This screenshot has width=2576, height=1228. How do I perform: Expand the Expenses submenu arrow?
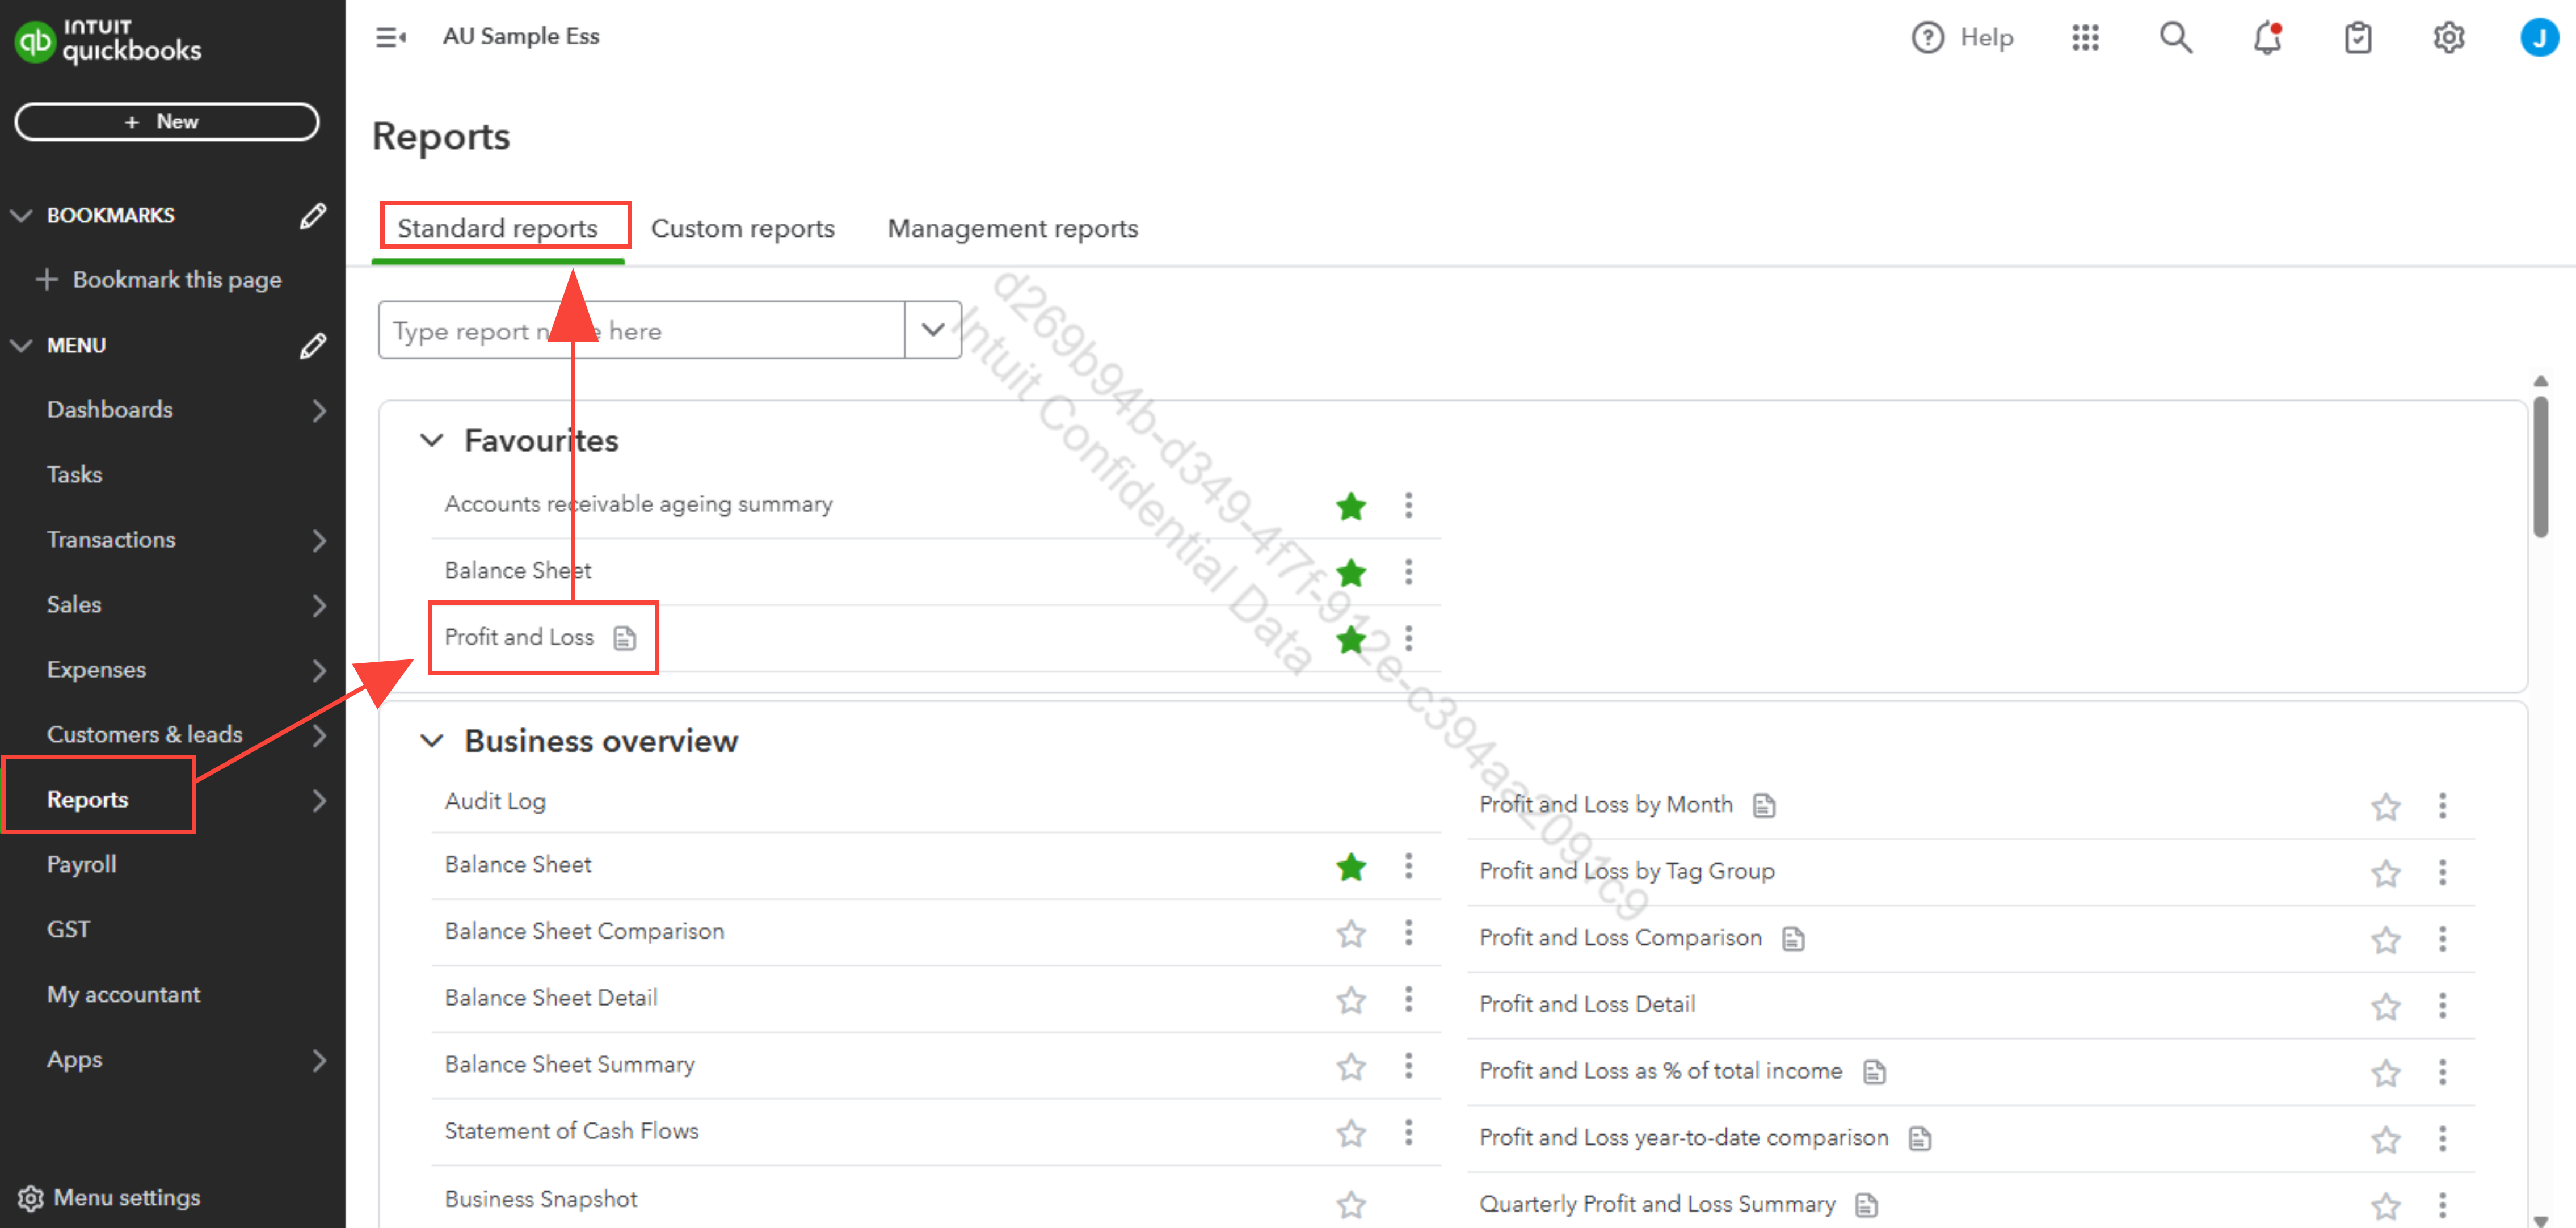click(x=319, y=670)
